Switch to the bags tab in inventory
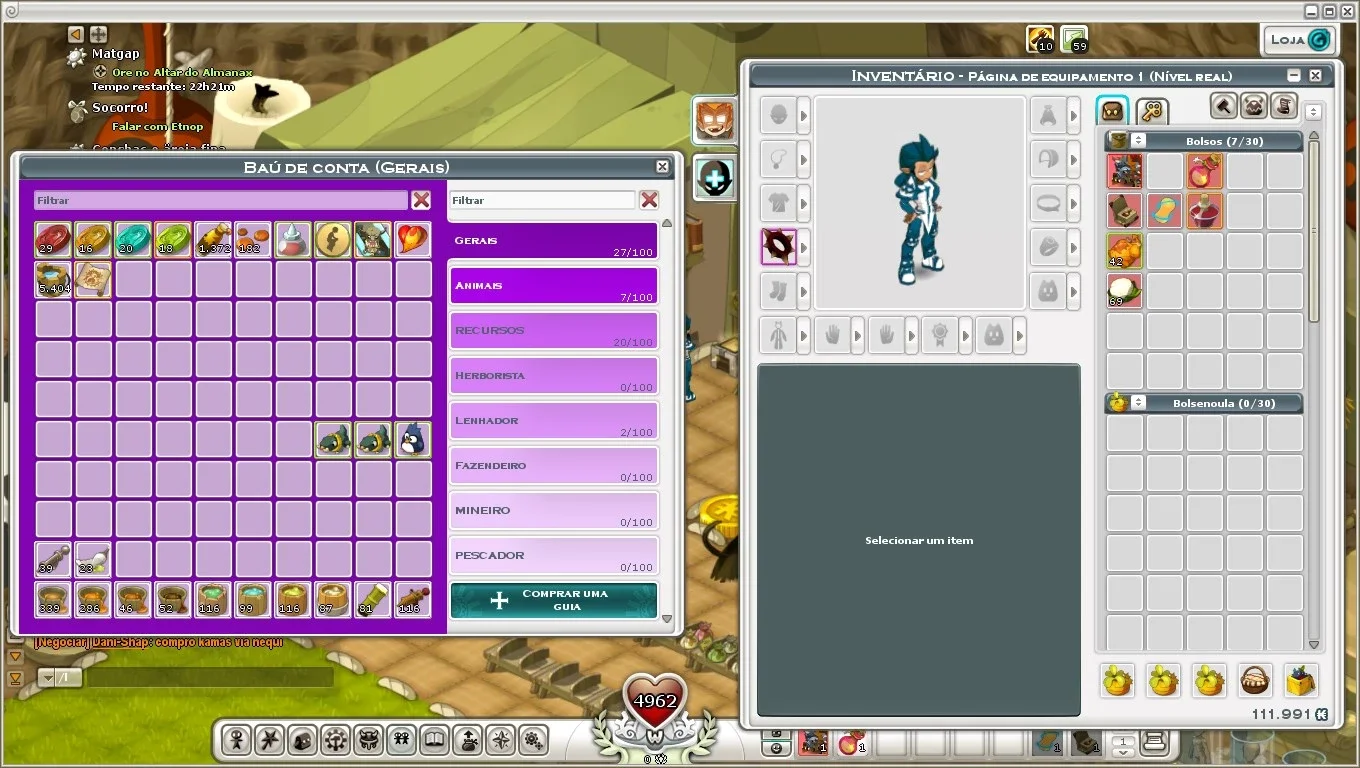The height and width of the screenshot is (768, 1360). pyautogui.click(x=1113, y=110)
